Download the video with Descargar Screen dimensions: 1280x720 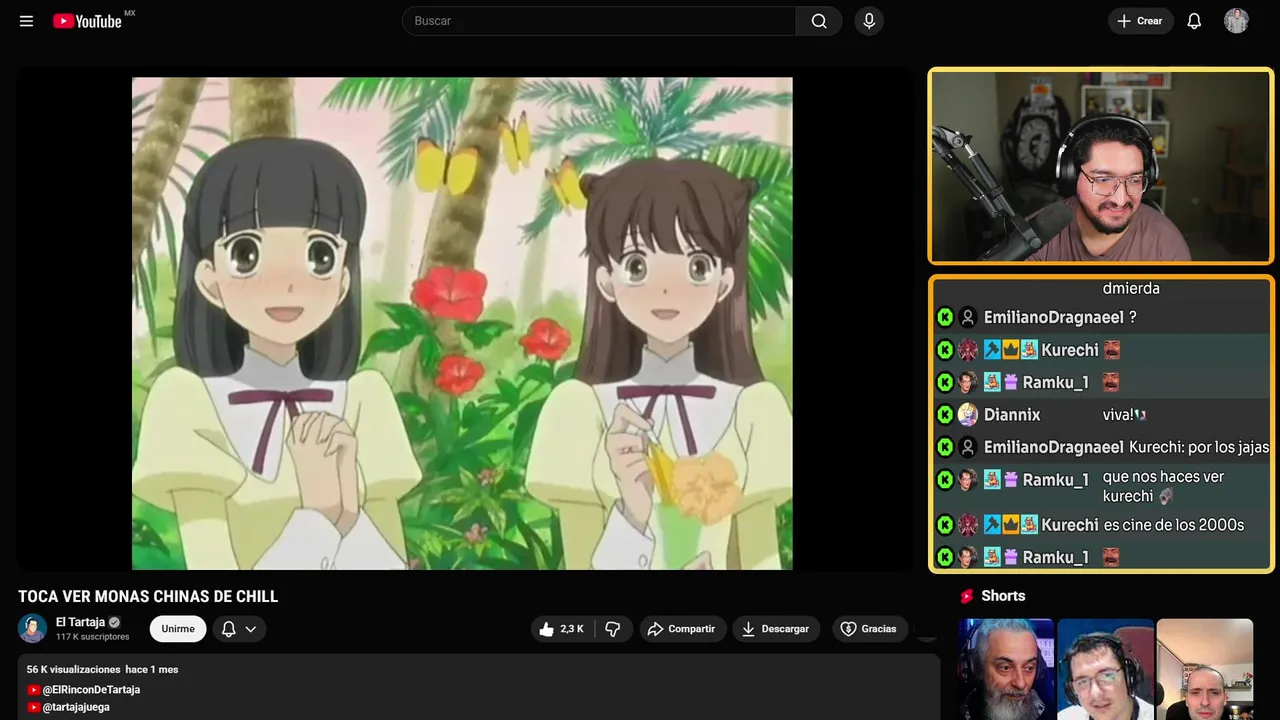pos(776,629)
